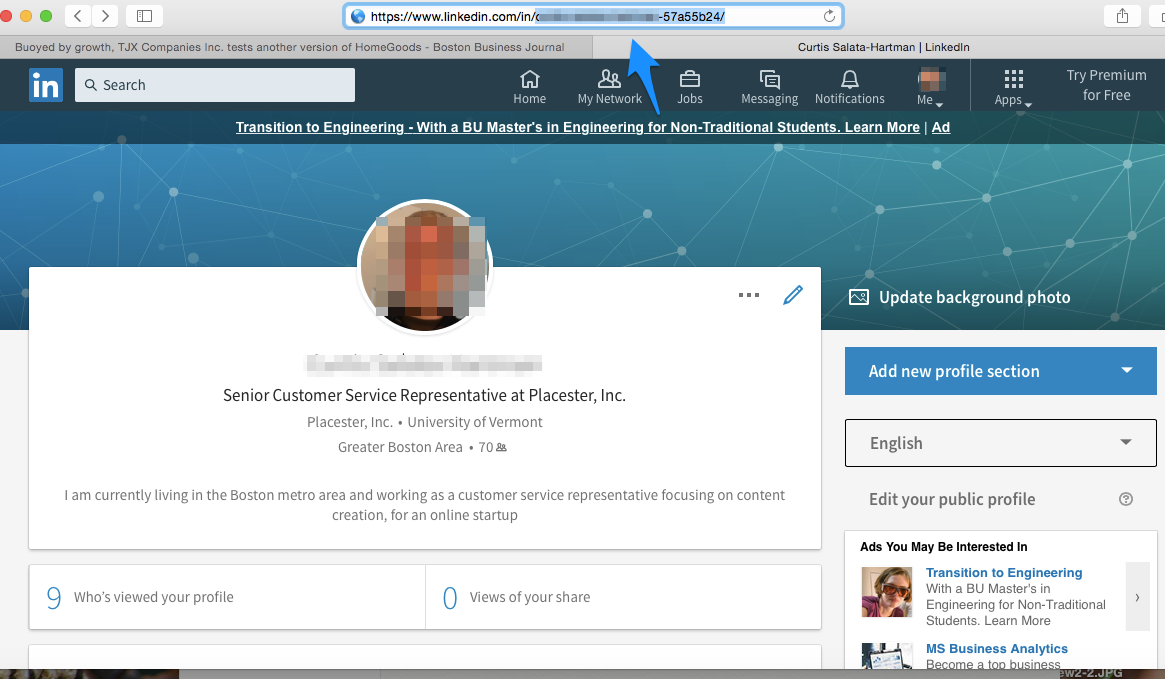View Notifications bell
Screen dimensions: 1165x679
(x=849, y=86)
